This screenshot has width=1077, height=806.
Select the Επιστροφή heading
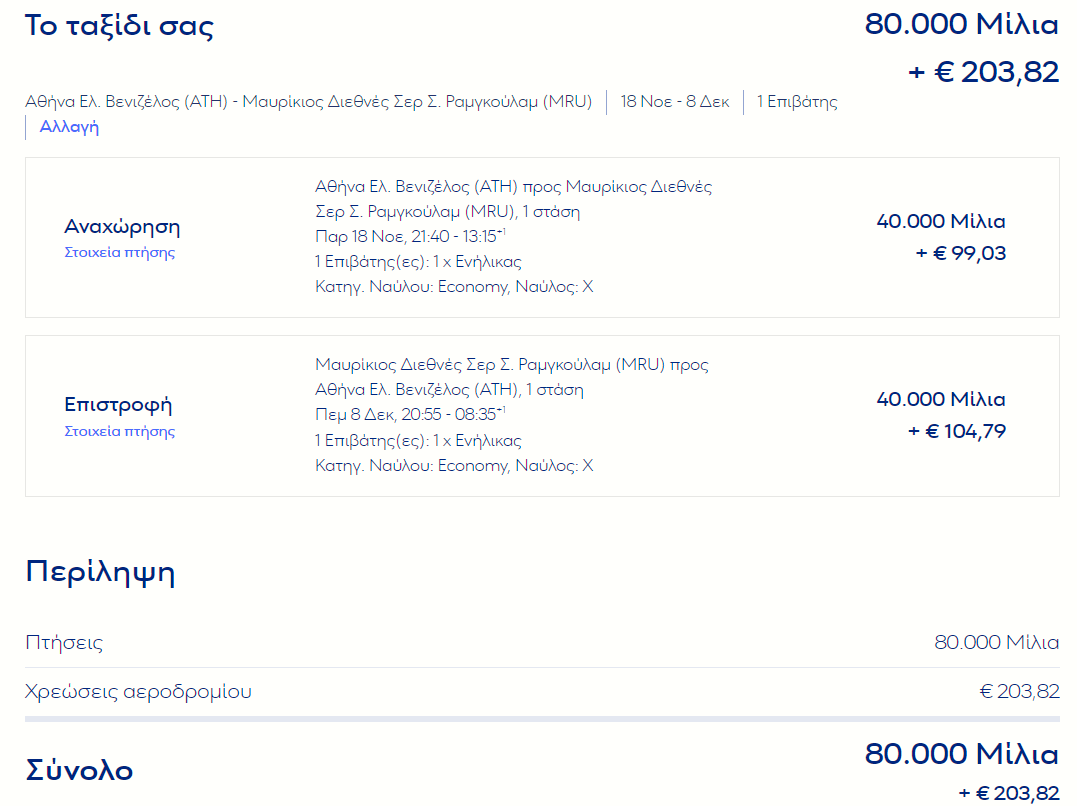(x=118, y=404)
